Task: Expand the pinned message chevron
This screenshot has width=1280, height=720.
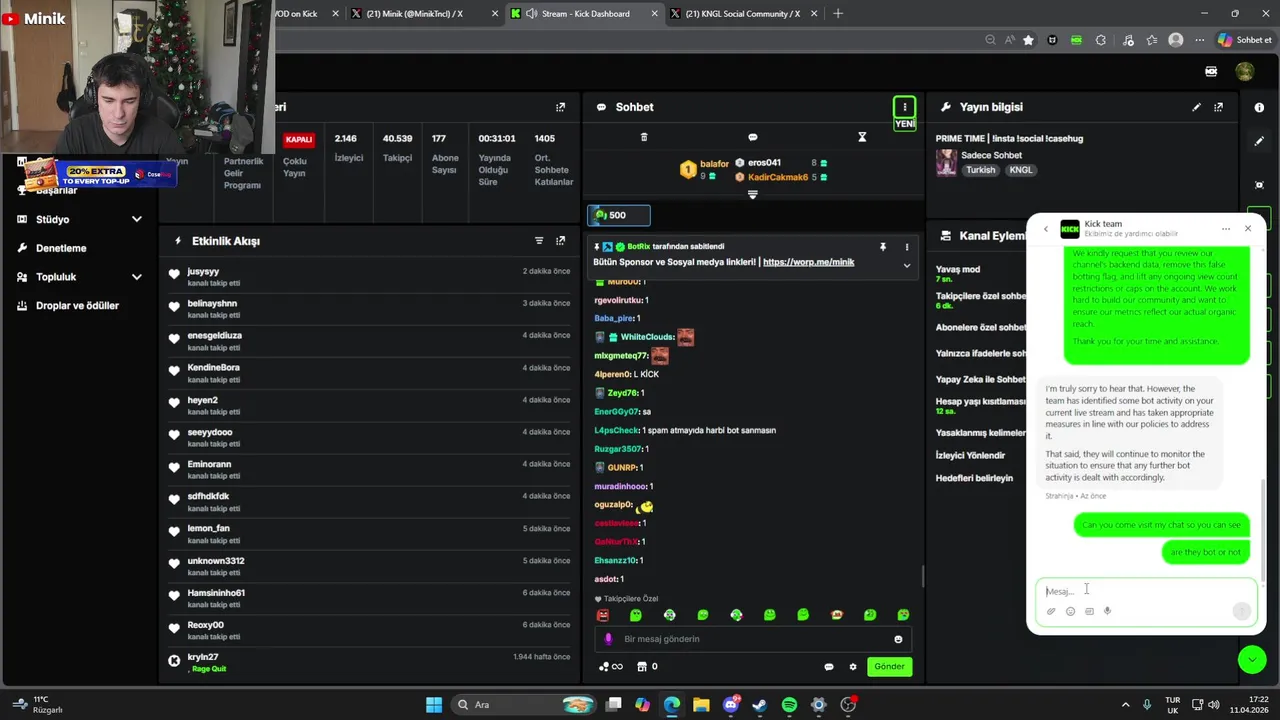Action: click(907, 265)
